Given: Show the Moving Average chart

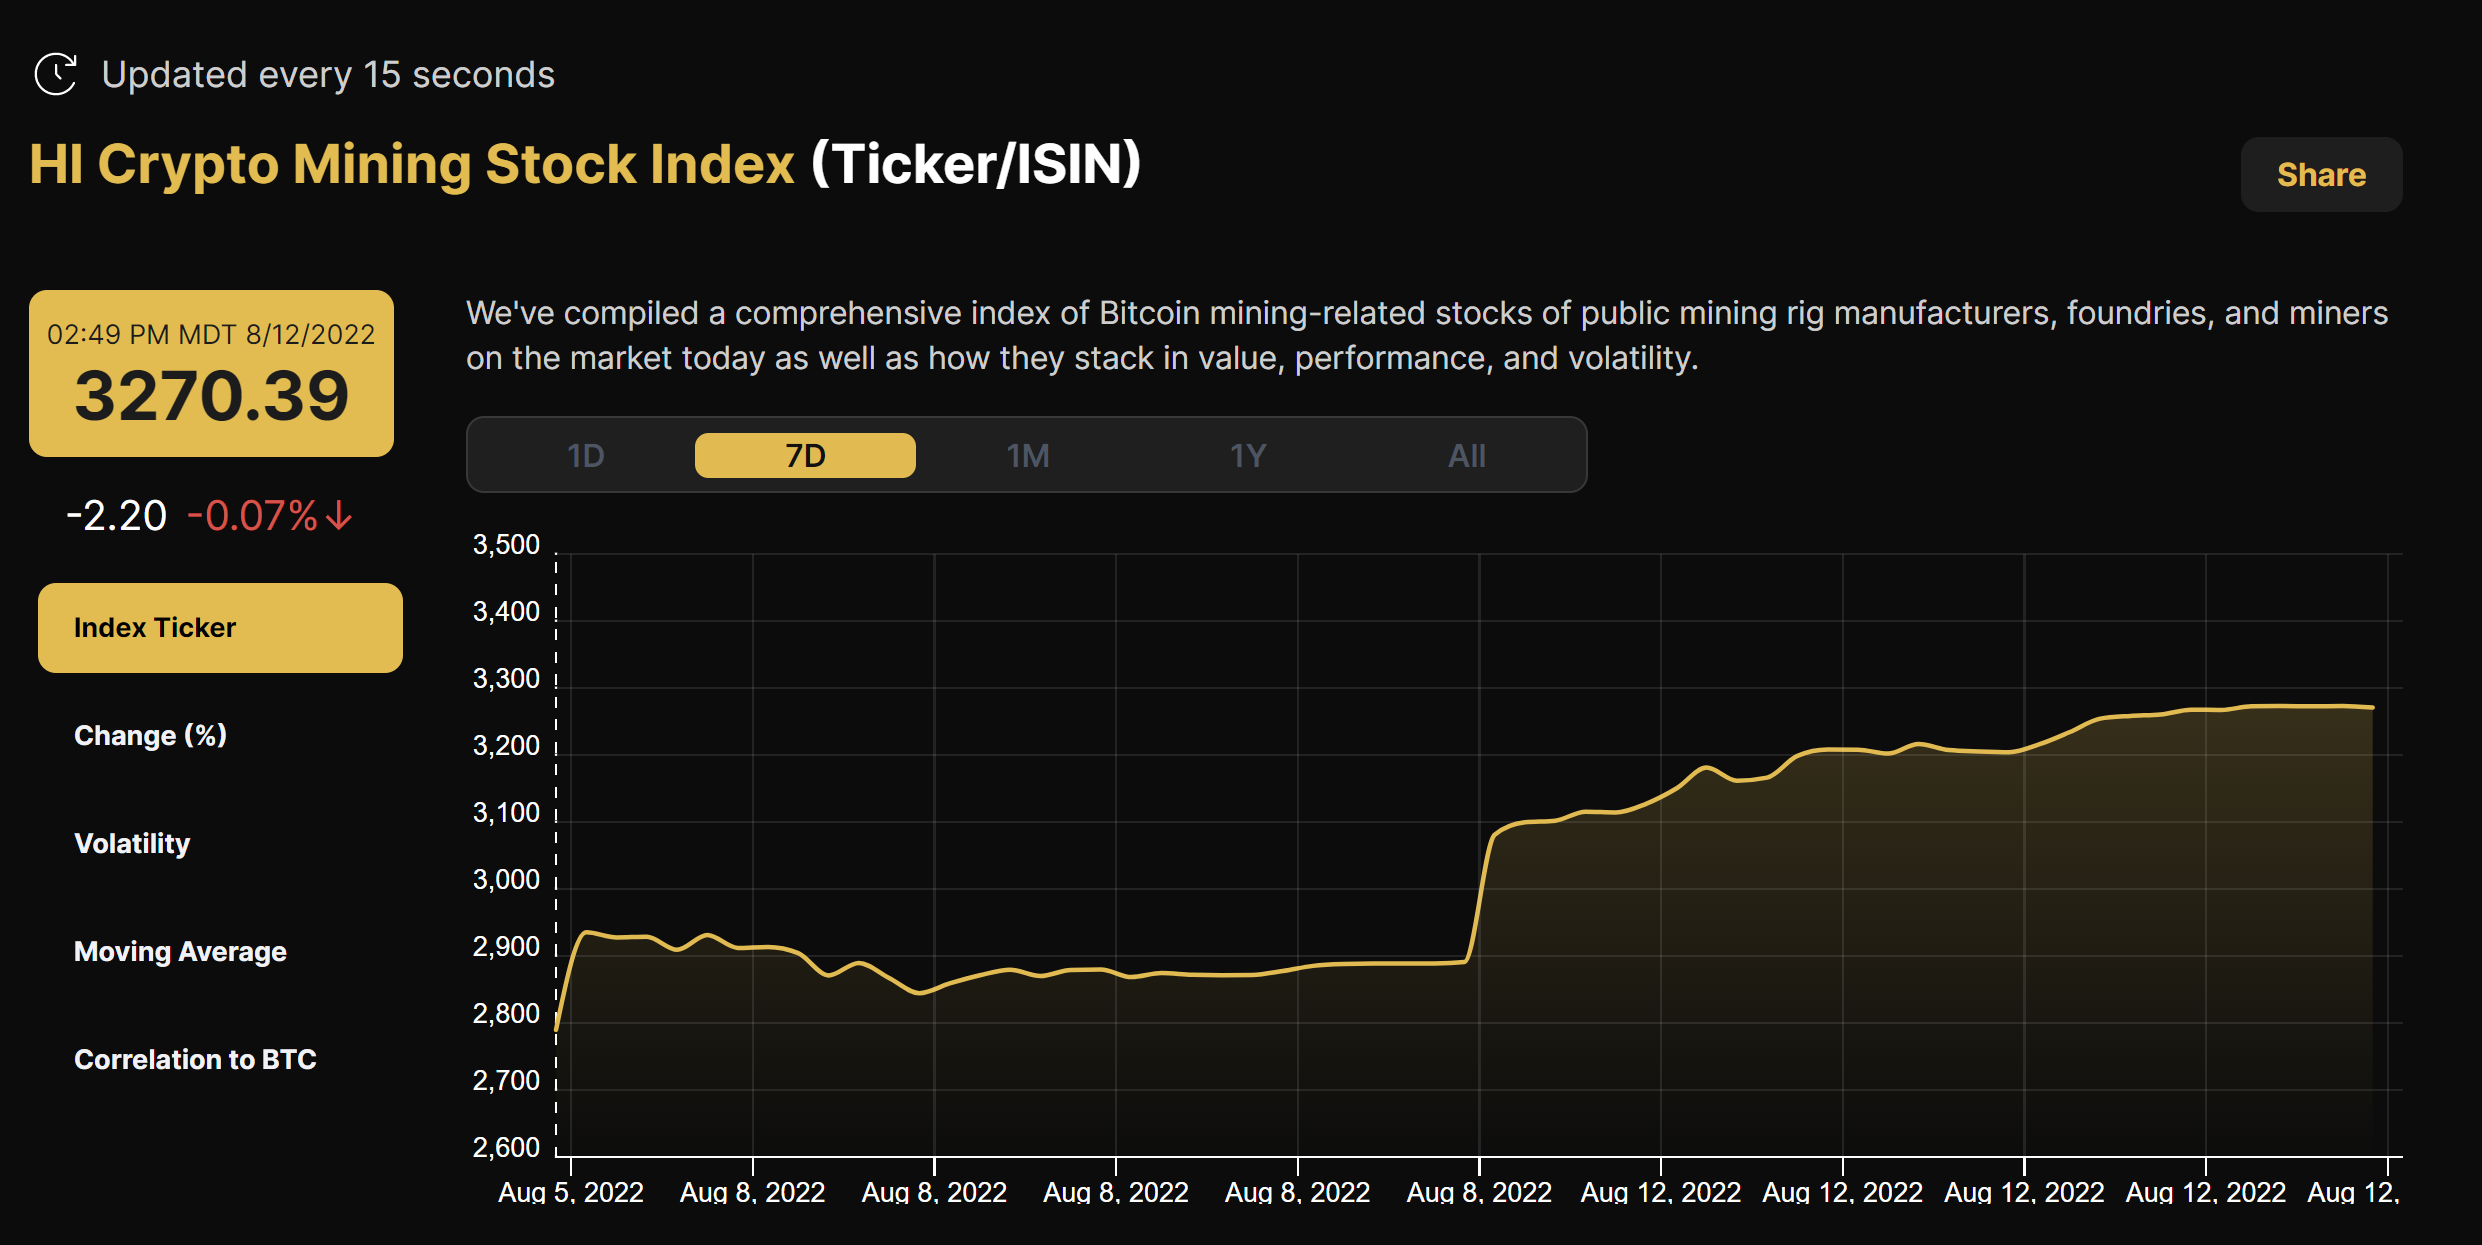Looking at the screenshot, I should pos(180,952).
